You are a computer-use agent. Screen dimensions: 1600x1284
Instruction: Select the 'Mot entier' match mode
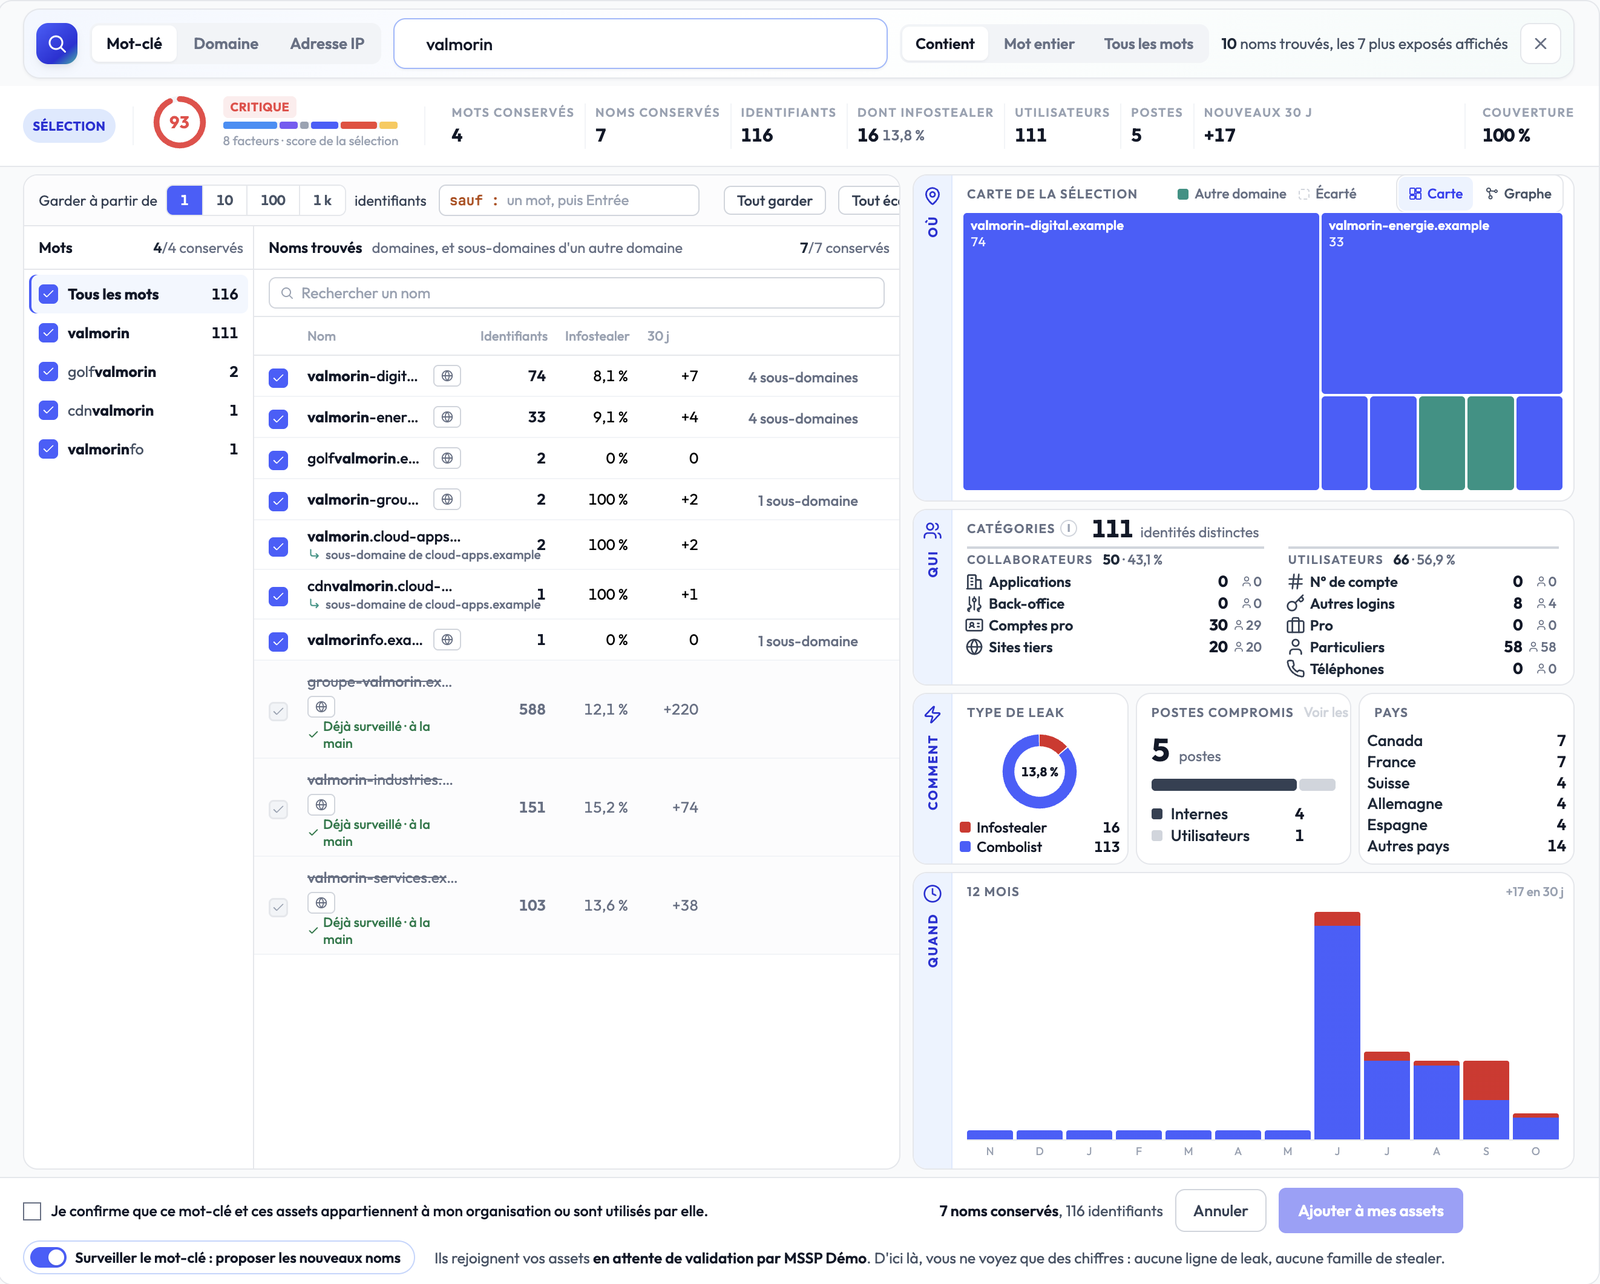[x=1039, y=44]
